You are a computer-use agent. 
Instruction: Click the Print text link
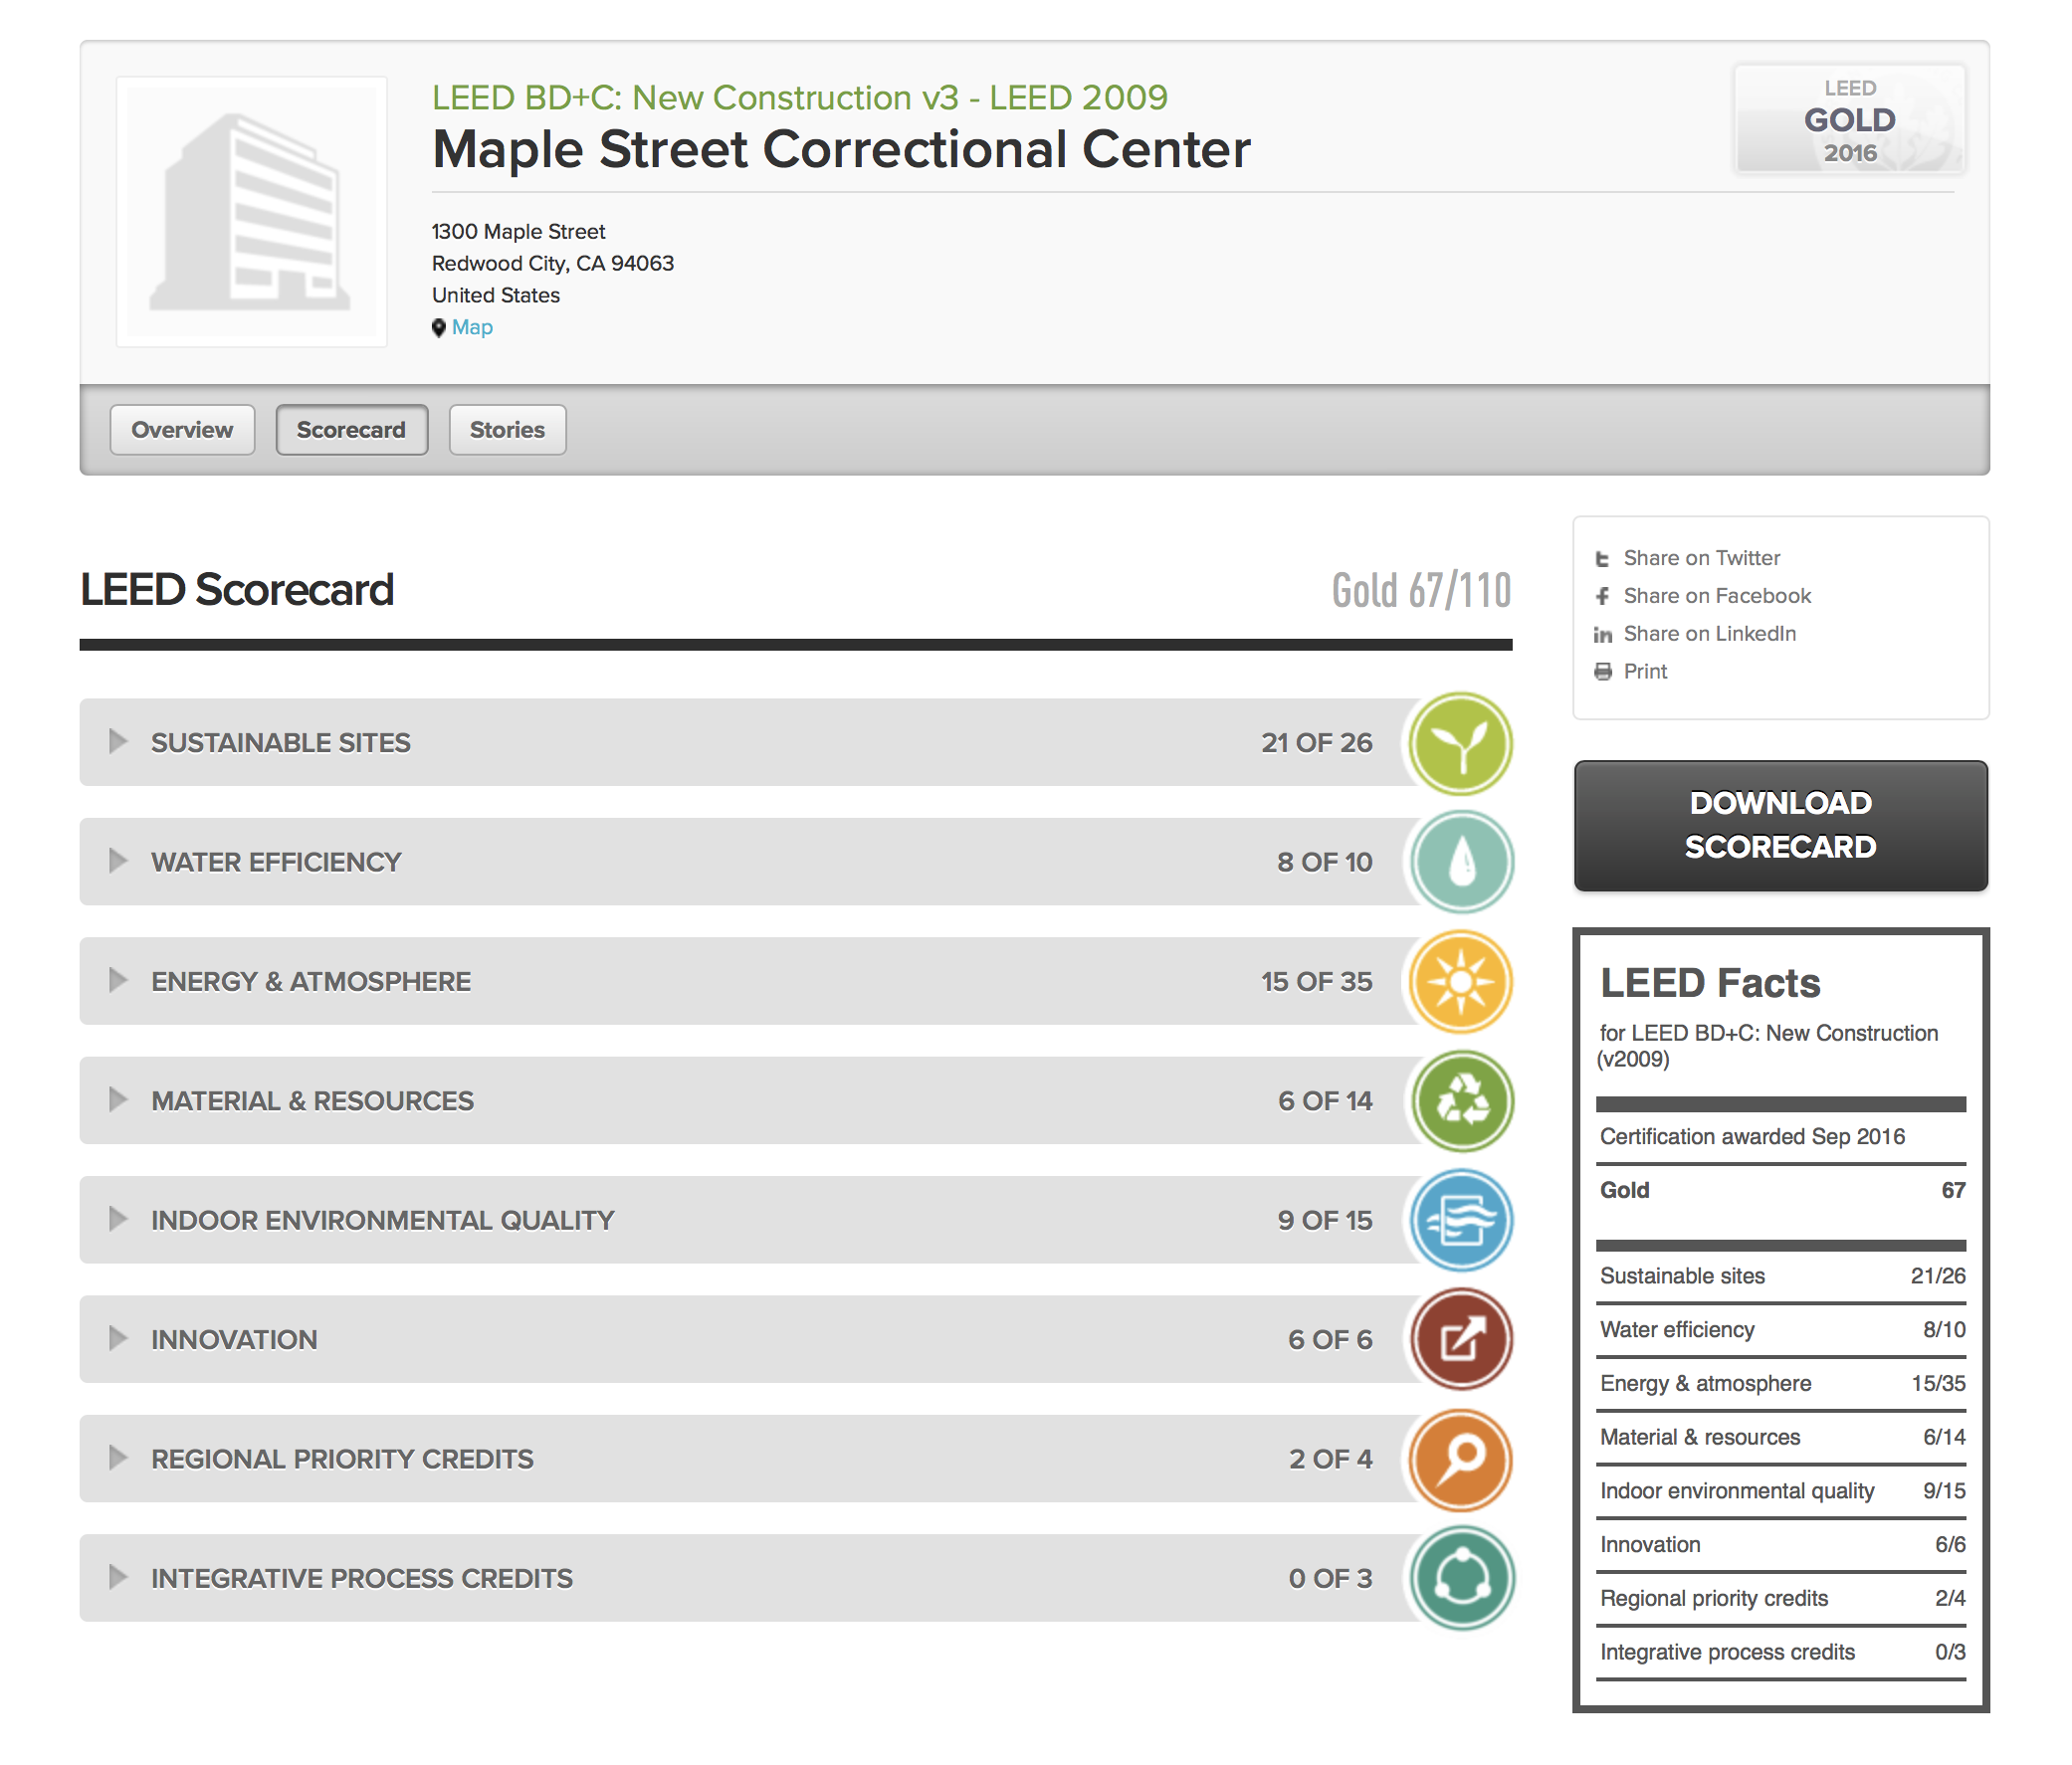1645,672
